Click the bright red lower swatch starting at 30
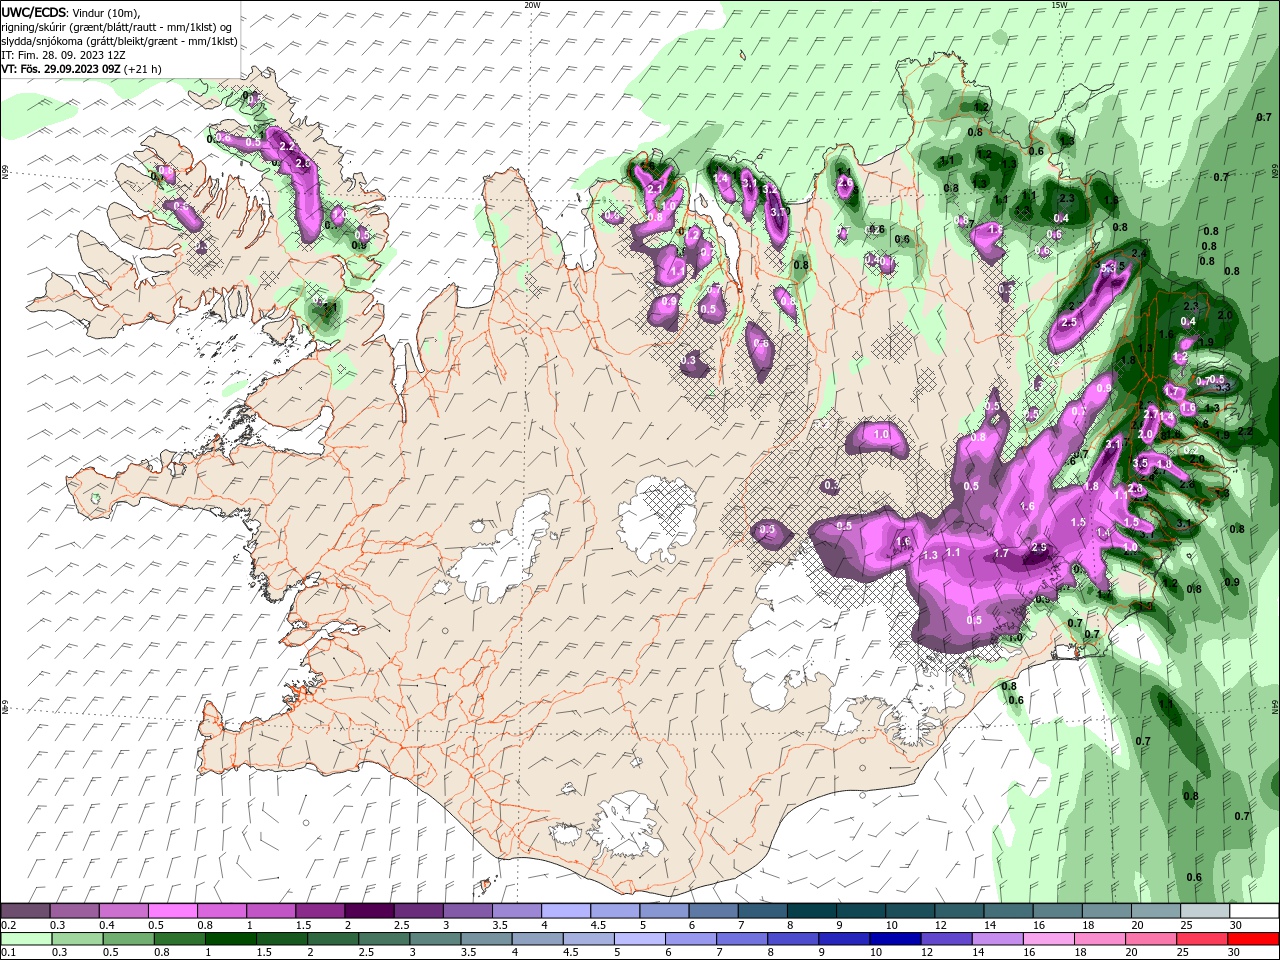Image resolution: width=1280 pixels, height=960 pixels. pyautogui.click(x=1254, y=939)
